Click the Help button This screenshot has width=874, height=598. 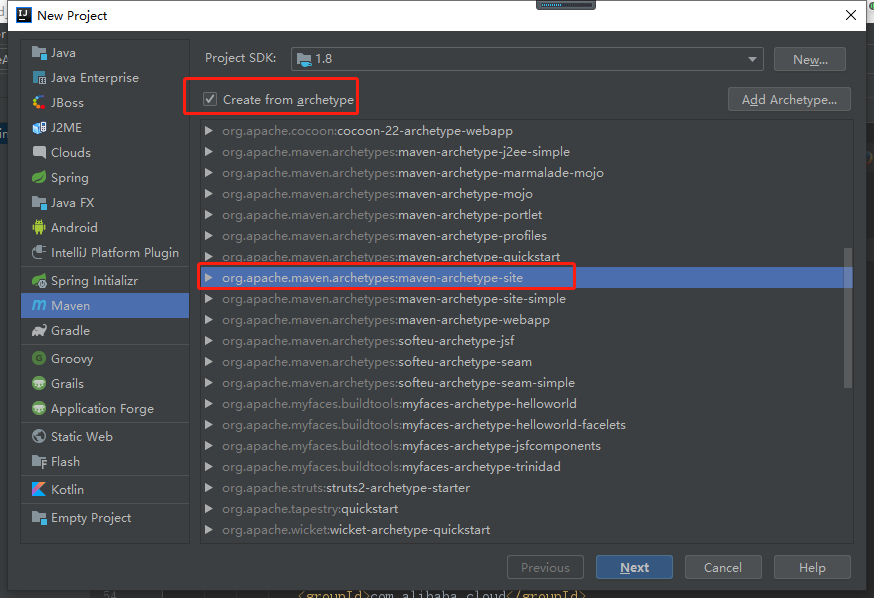pyautogui.click(x=812, y=567)
